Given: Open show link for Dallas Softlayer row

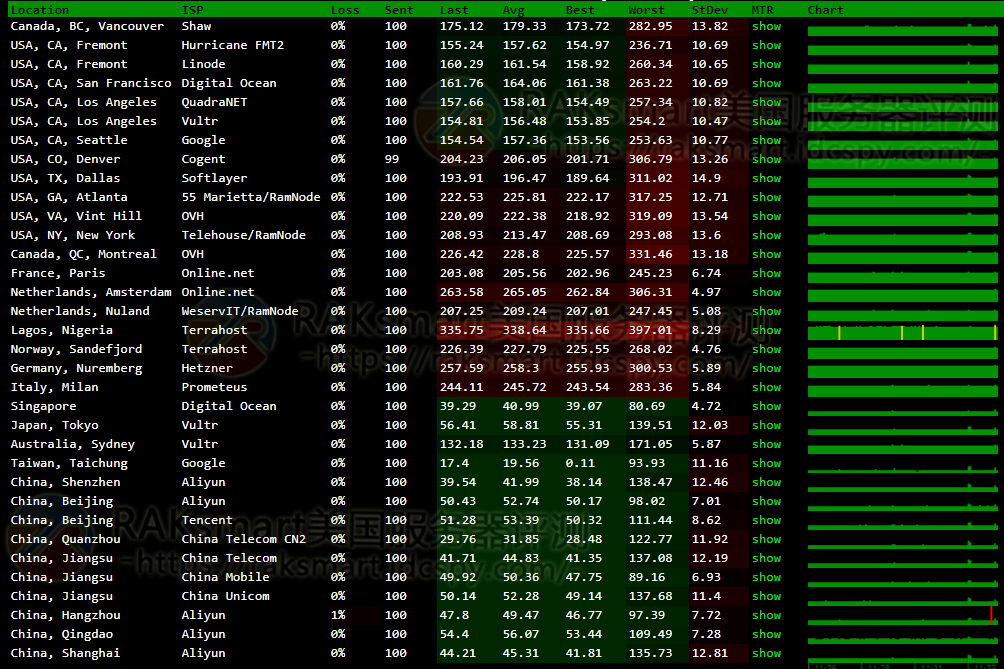Looking at the screenshot, I should click(x=766, y=178).
